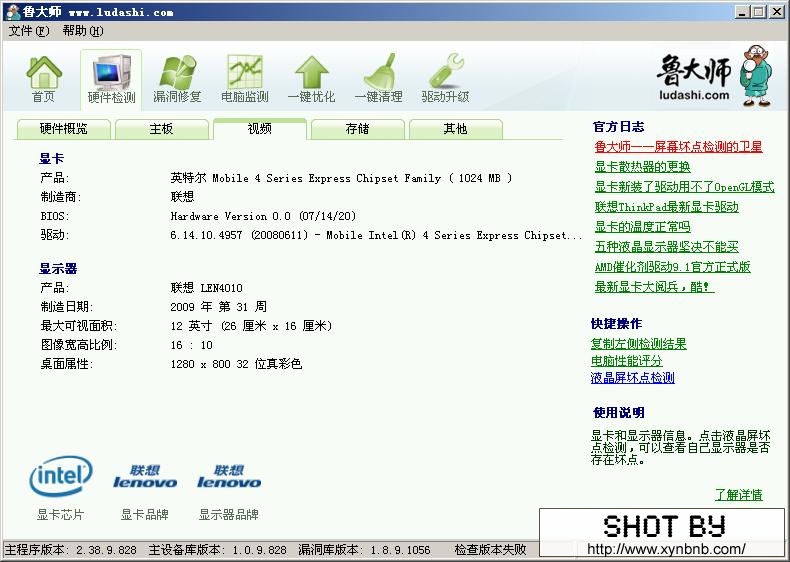Click 复制左侧检测结果 quick action

[x=638, y=344]
